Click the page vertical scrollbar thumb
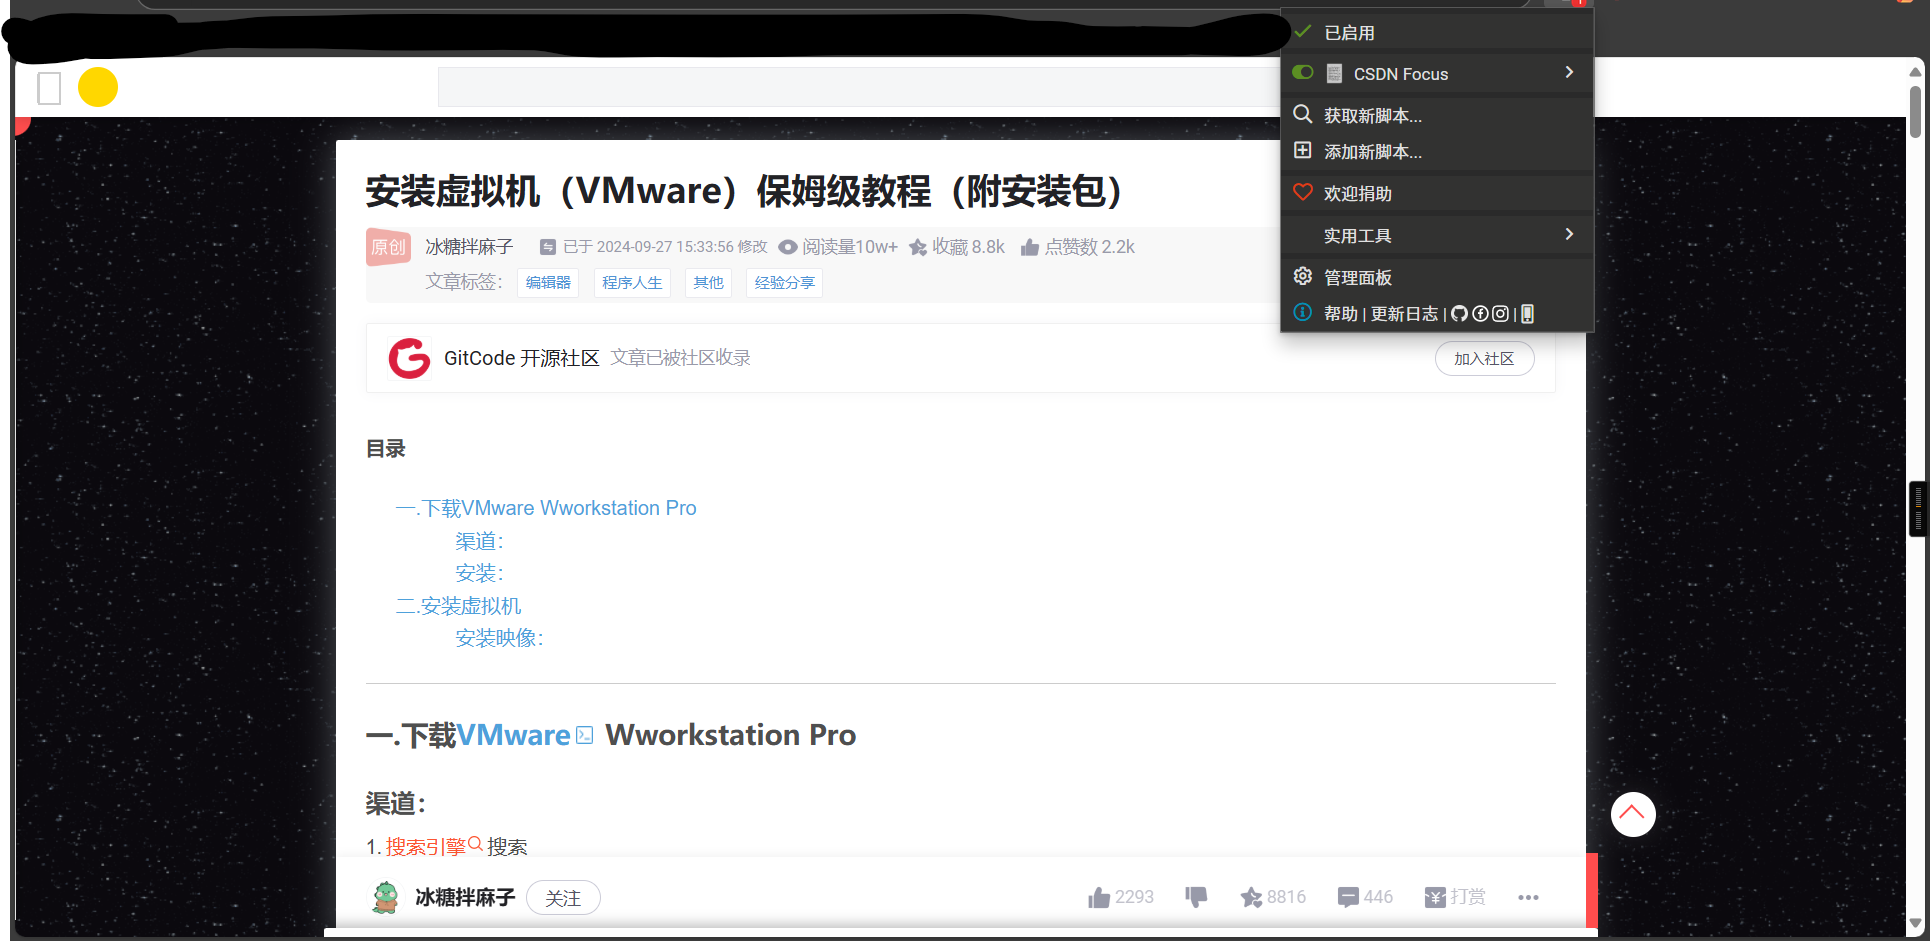Image resolution: width=1930 pixels, height=941 pixels. click(1915, 111)
